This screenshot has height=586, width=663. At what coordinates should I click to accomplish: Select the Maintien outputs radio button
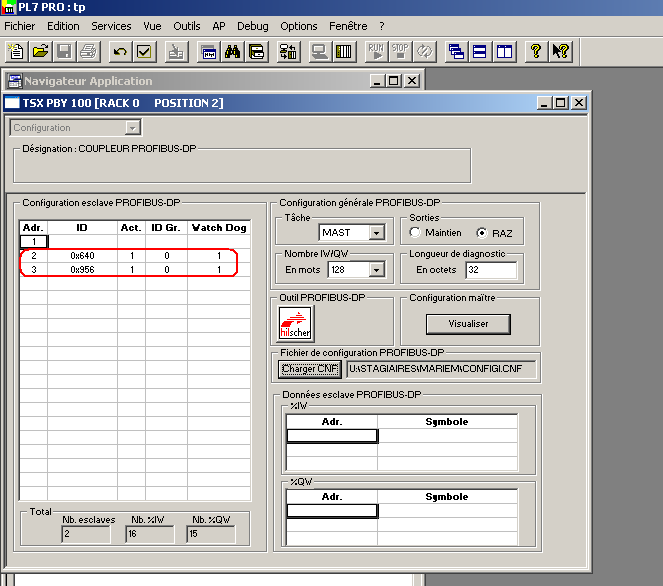(x=415, y=232)
